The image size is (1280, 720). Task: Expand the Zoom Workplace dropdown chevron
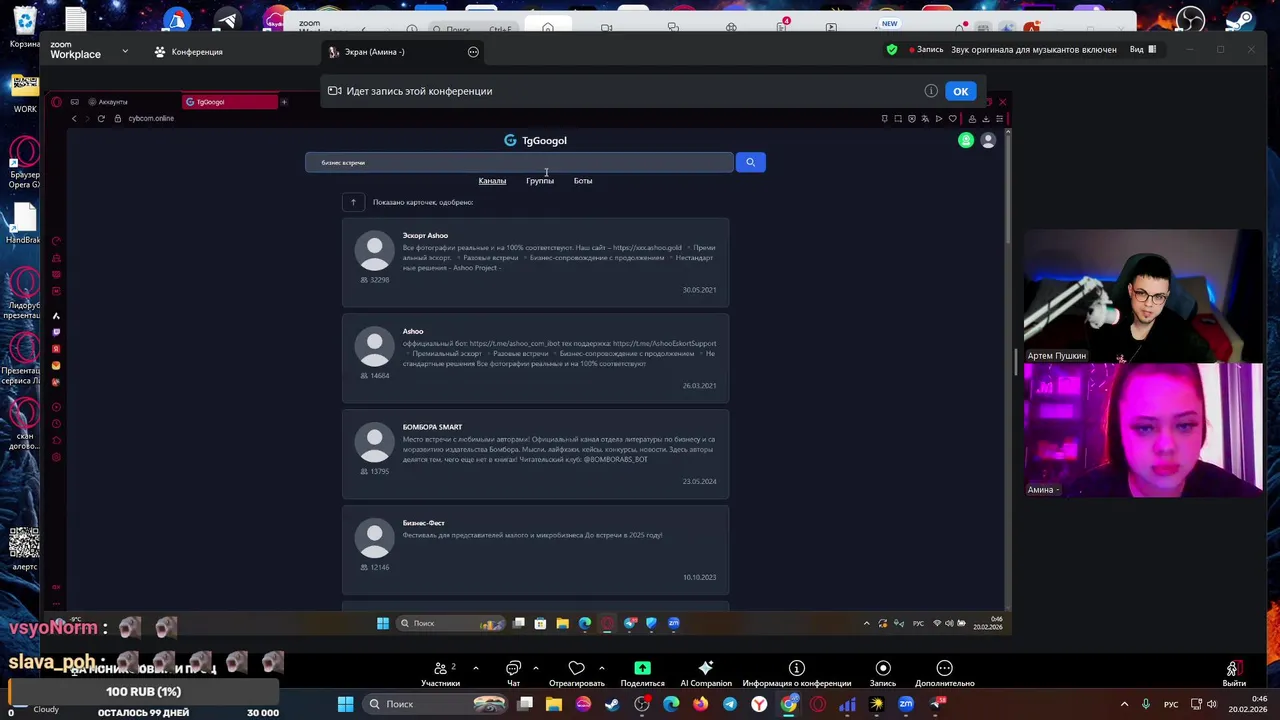pos(125,51)
